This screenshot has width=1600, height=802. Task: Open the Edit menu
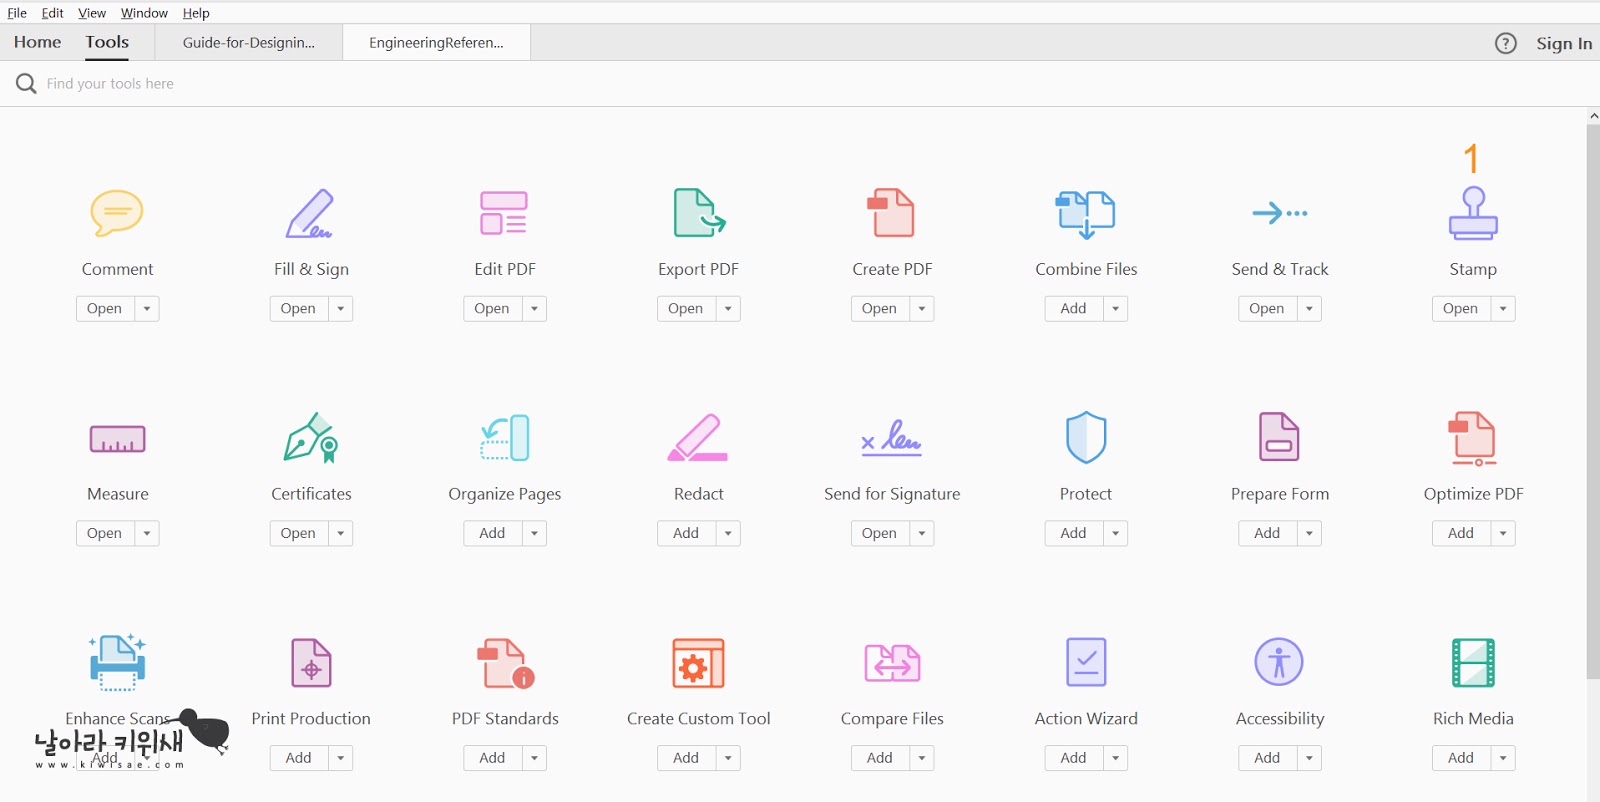click(53, 13)
